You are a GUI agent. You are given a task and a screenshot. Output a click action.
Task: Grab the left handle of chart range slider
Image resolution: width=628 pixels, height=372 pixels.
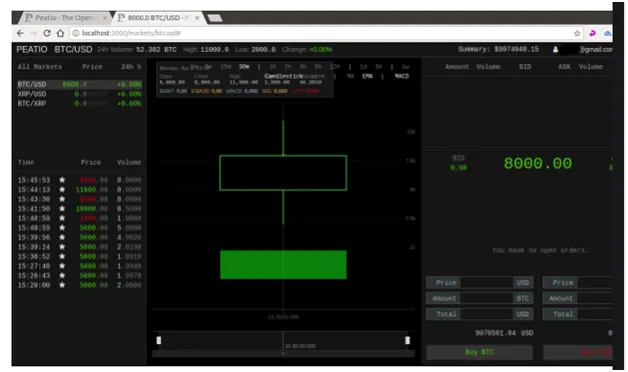point(159,340)
